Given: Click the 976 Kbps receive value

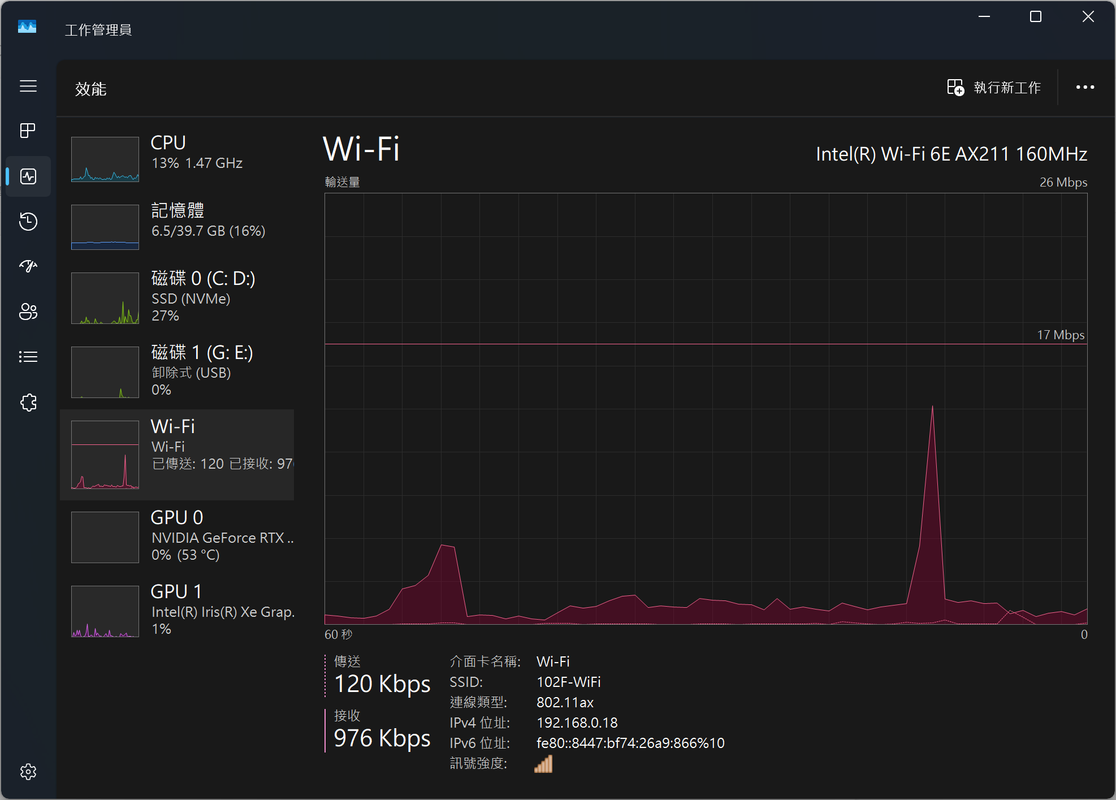Looking at the screenshot, I should click(382, 738).
